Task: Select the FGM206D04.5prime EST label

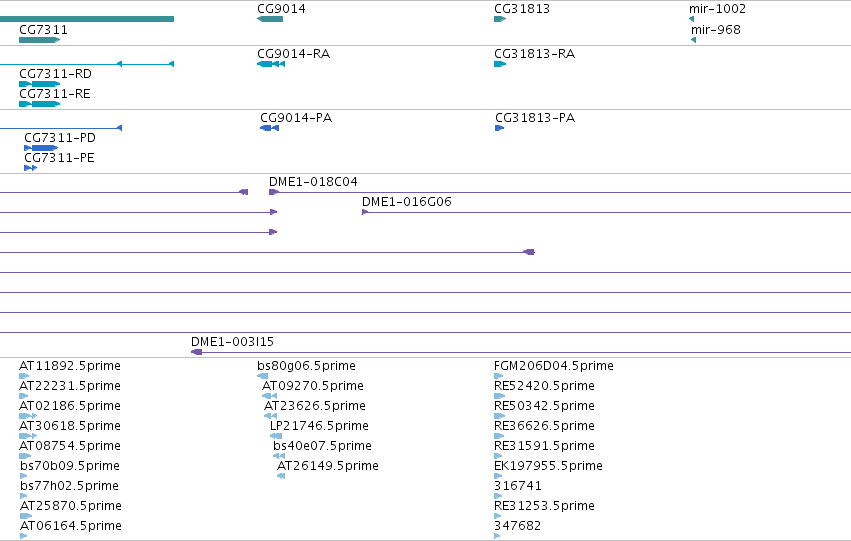Action: [x=554, y=366]
